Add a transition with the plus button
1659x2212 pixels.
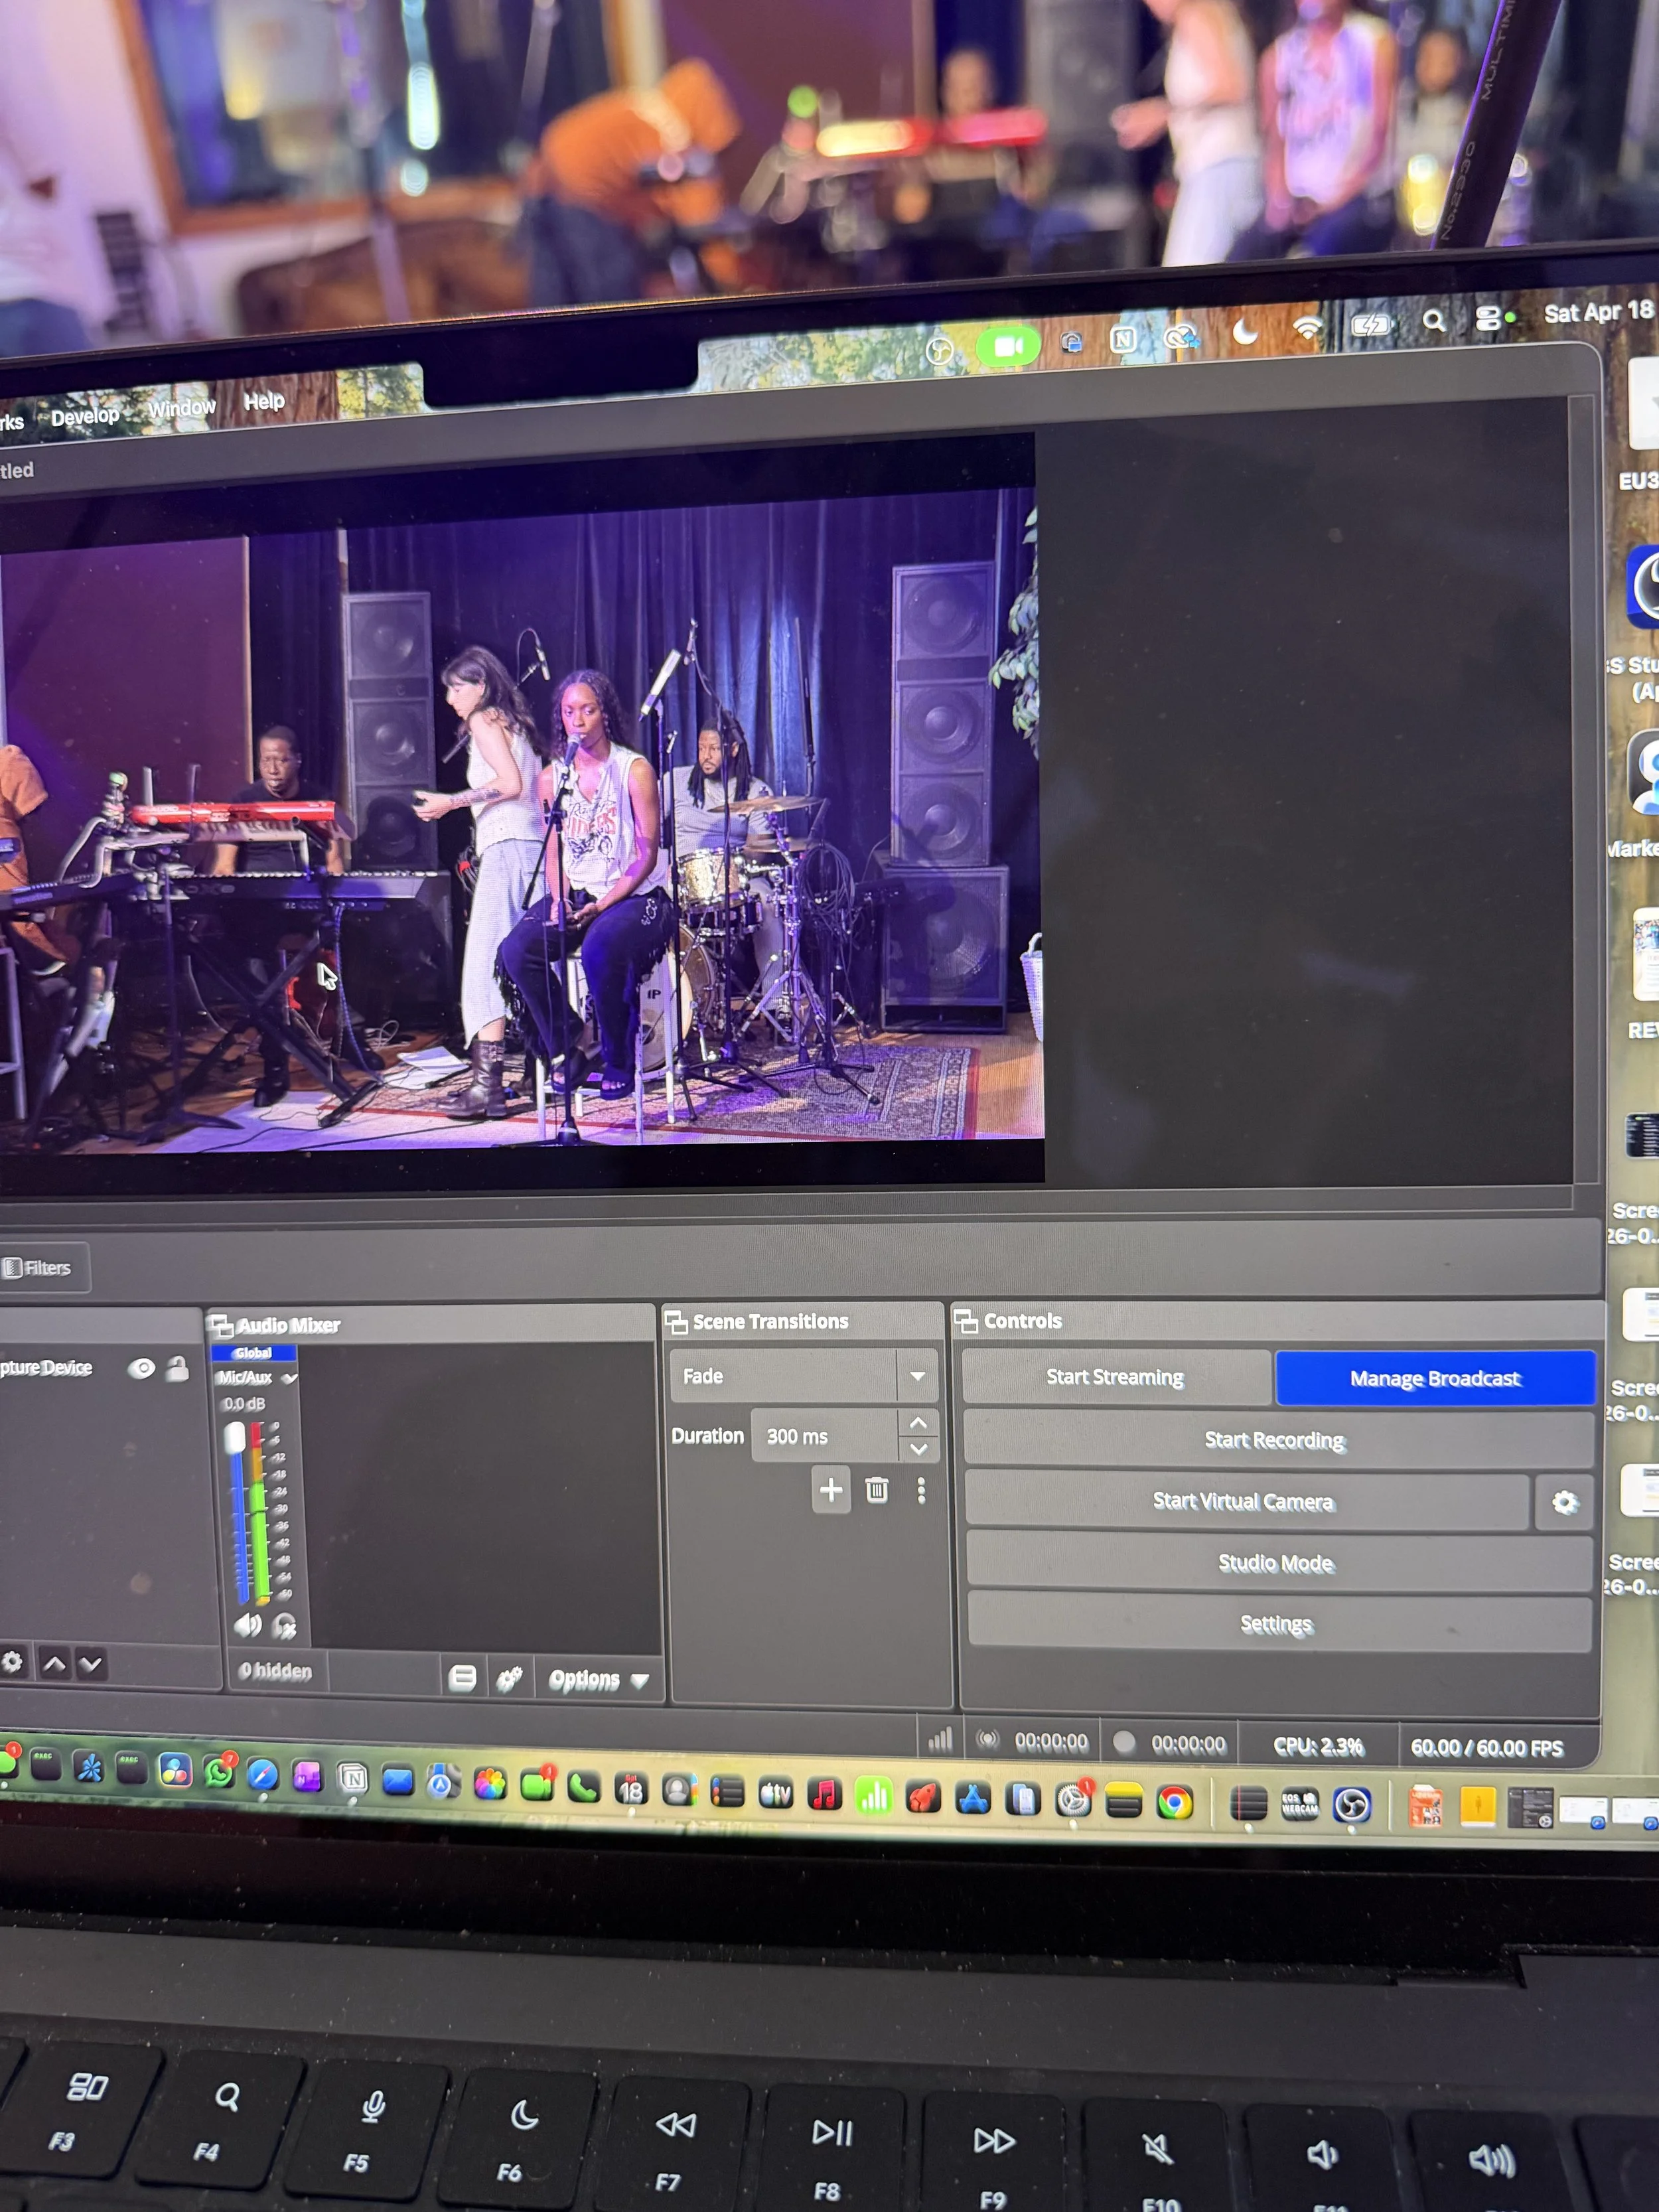click(x=831, y=1490)
